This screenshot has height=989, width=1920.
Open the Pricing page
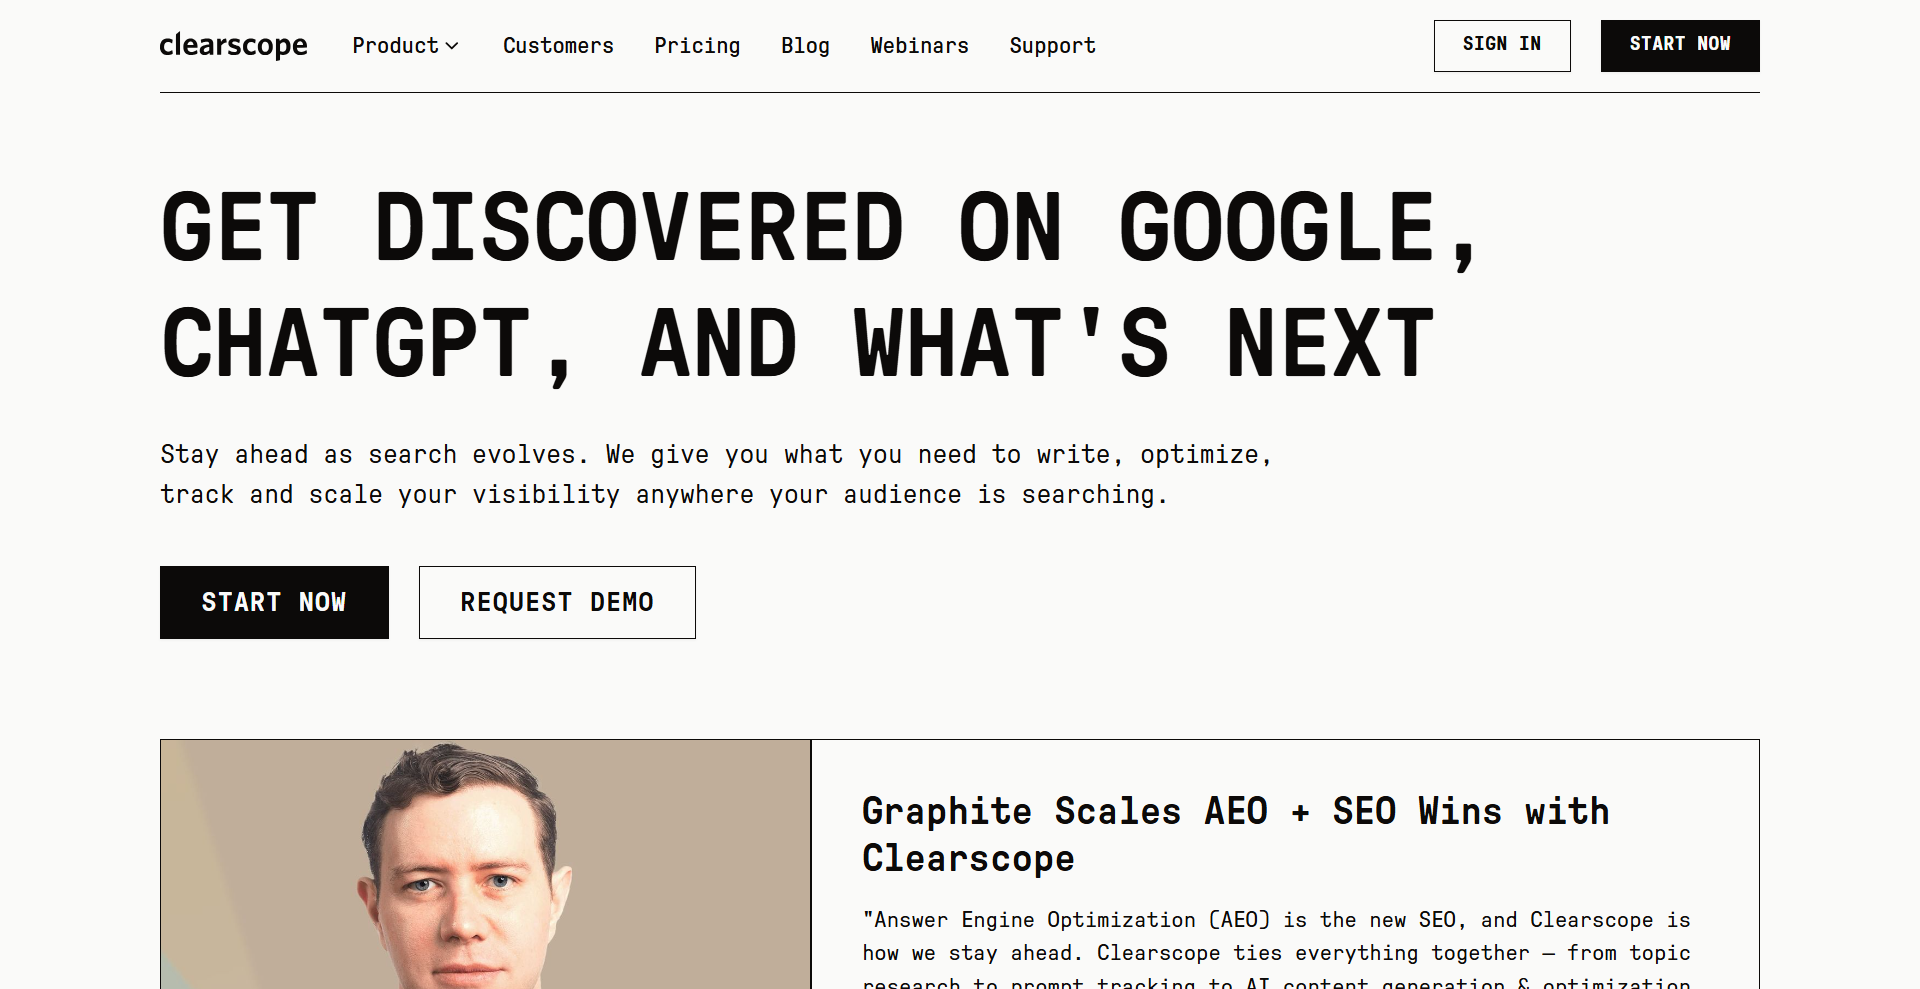697,46
